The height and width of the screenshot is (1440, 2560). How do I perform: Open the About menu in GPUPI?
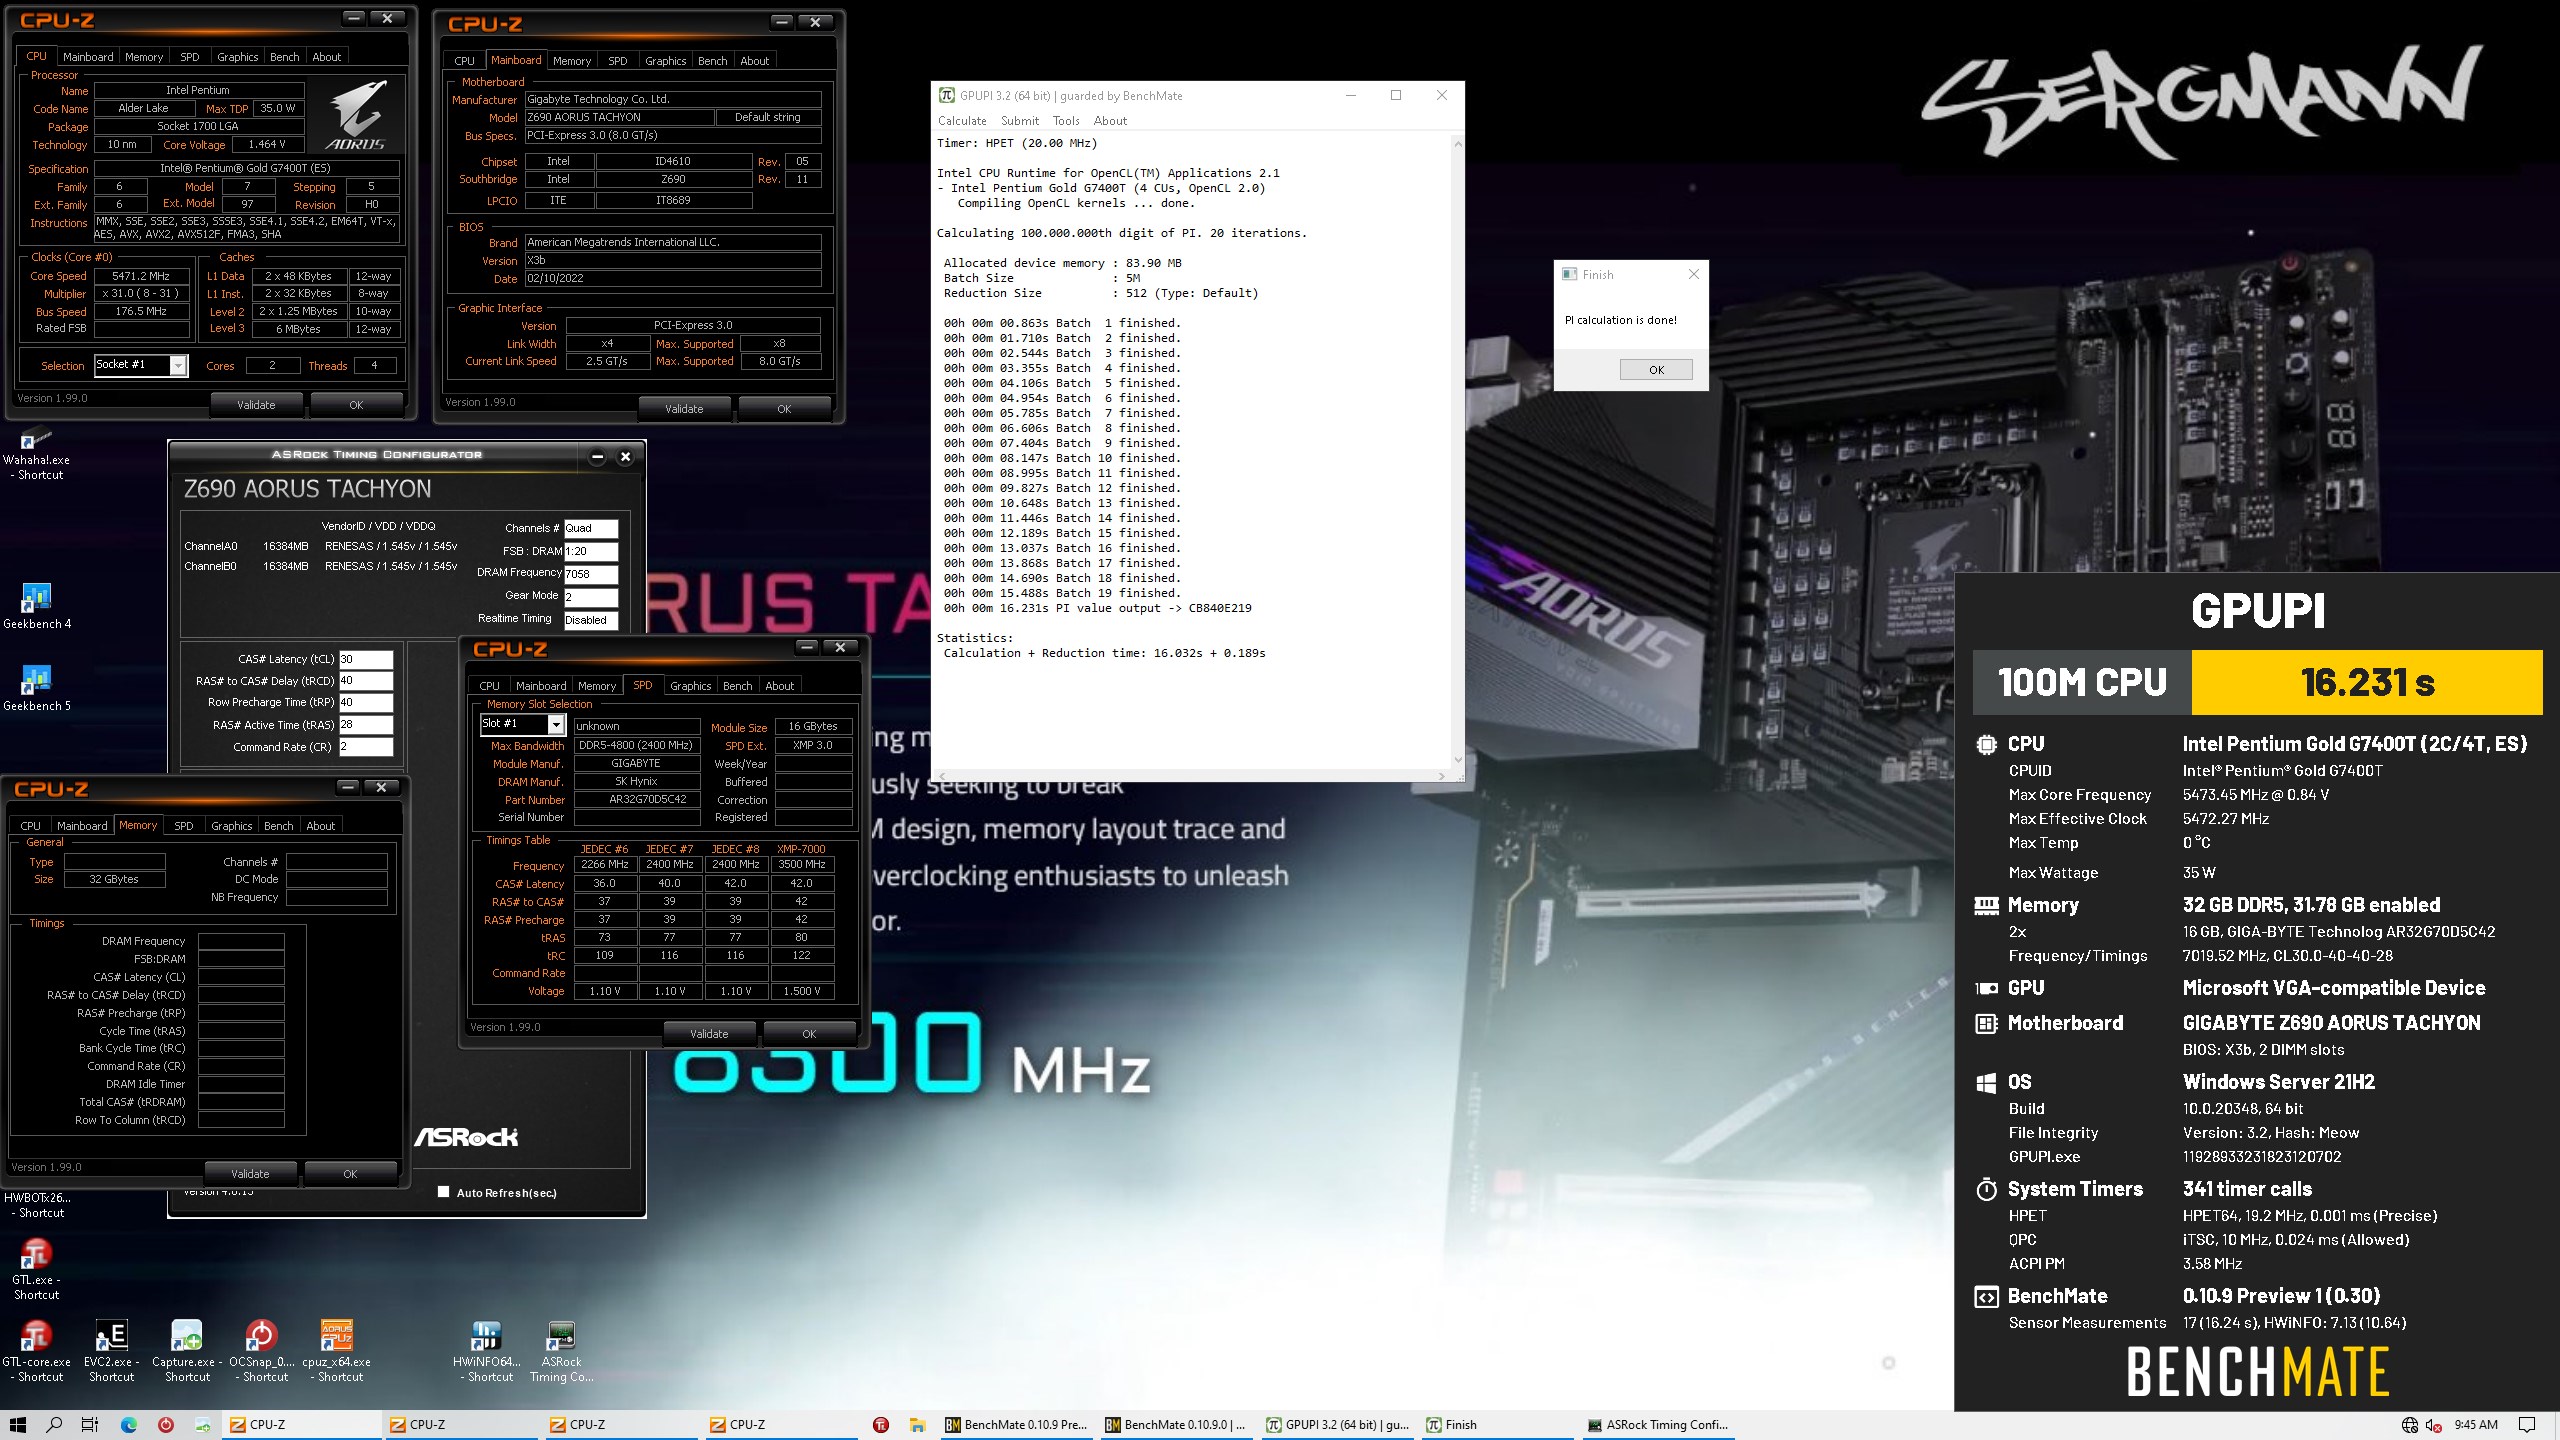[x=1110, y=121]
